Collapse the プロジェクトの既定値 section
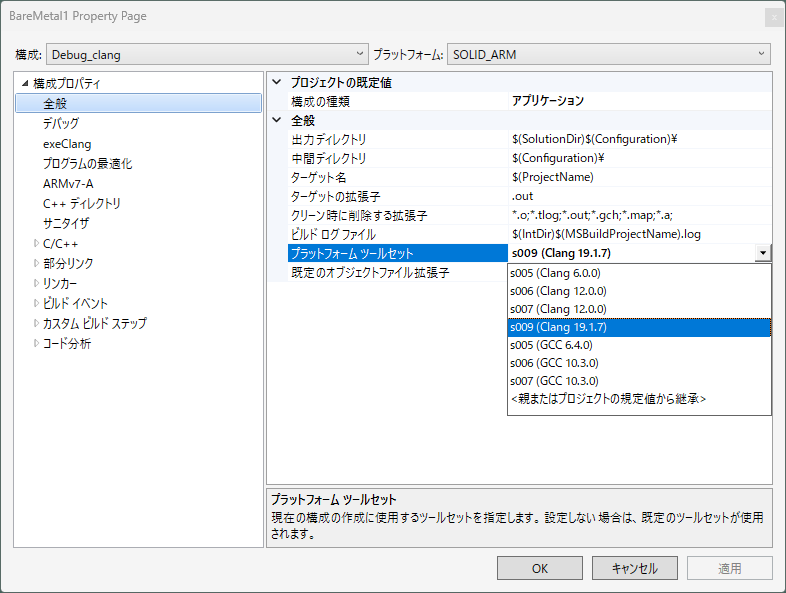Viewport: 786px width, 593px height. click(277, 83)
